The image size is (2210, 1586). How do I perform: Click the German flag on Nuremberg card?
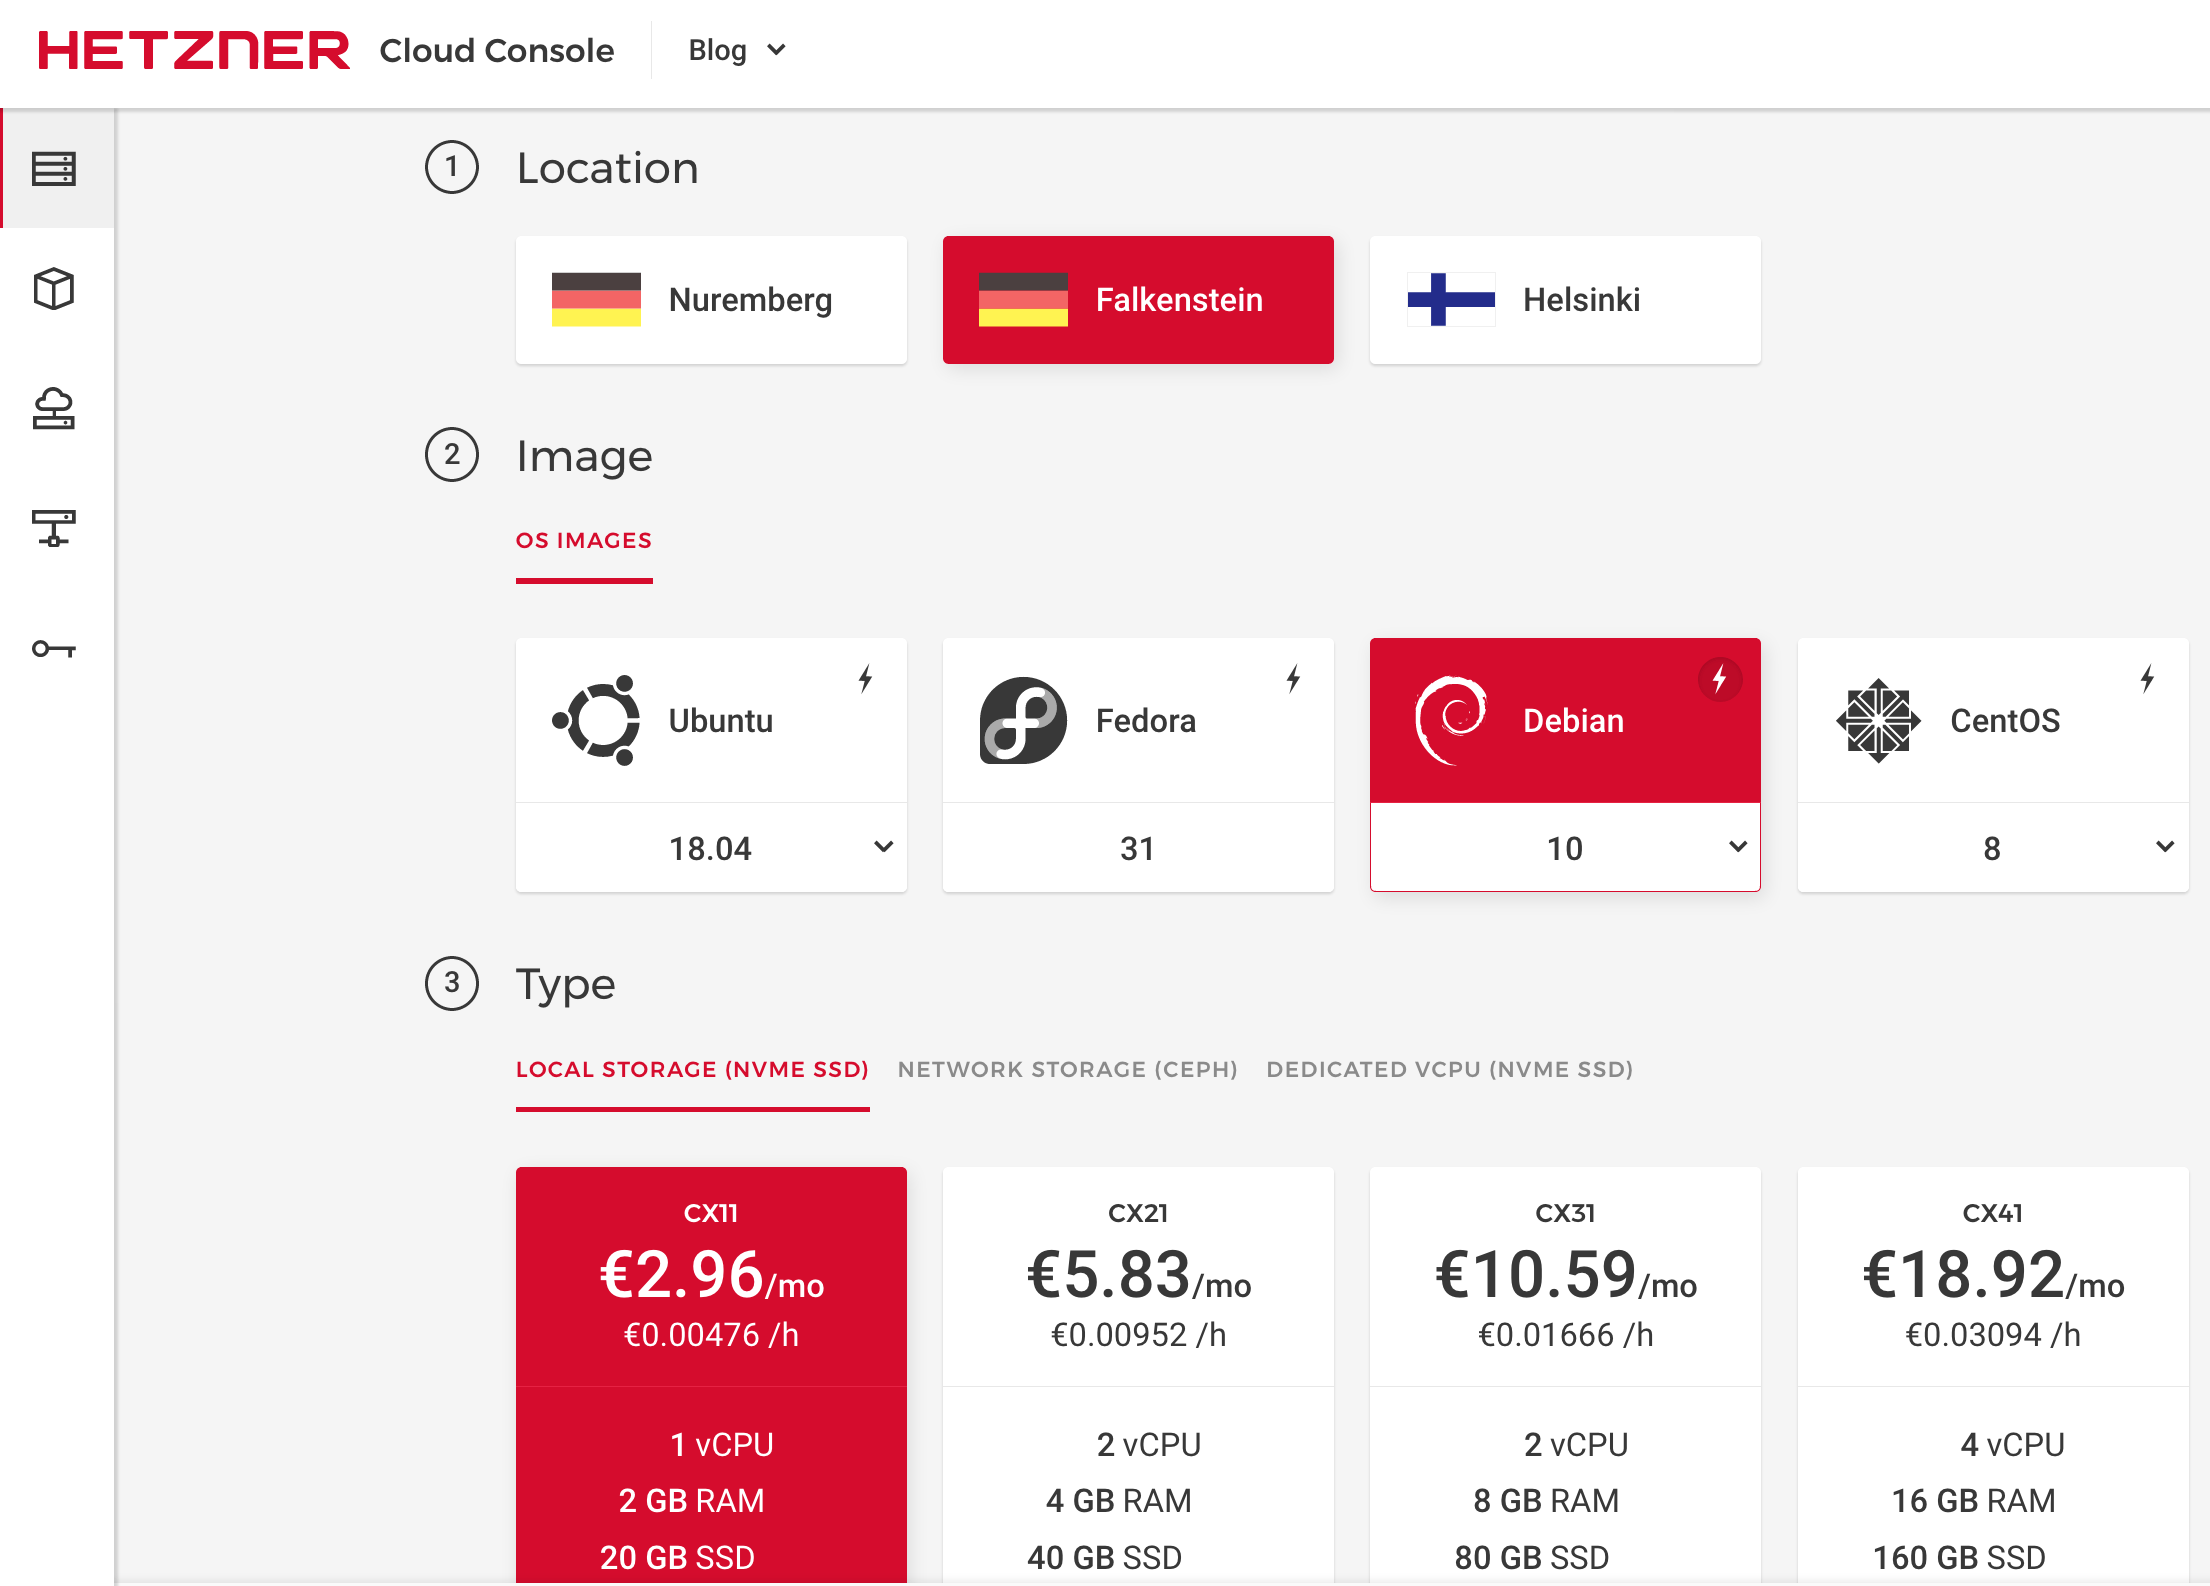tap(597, 299)
